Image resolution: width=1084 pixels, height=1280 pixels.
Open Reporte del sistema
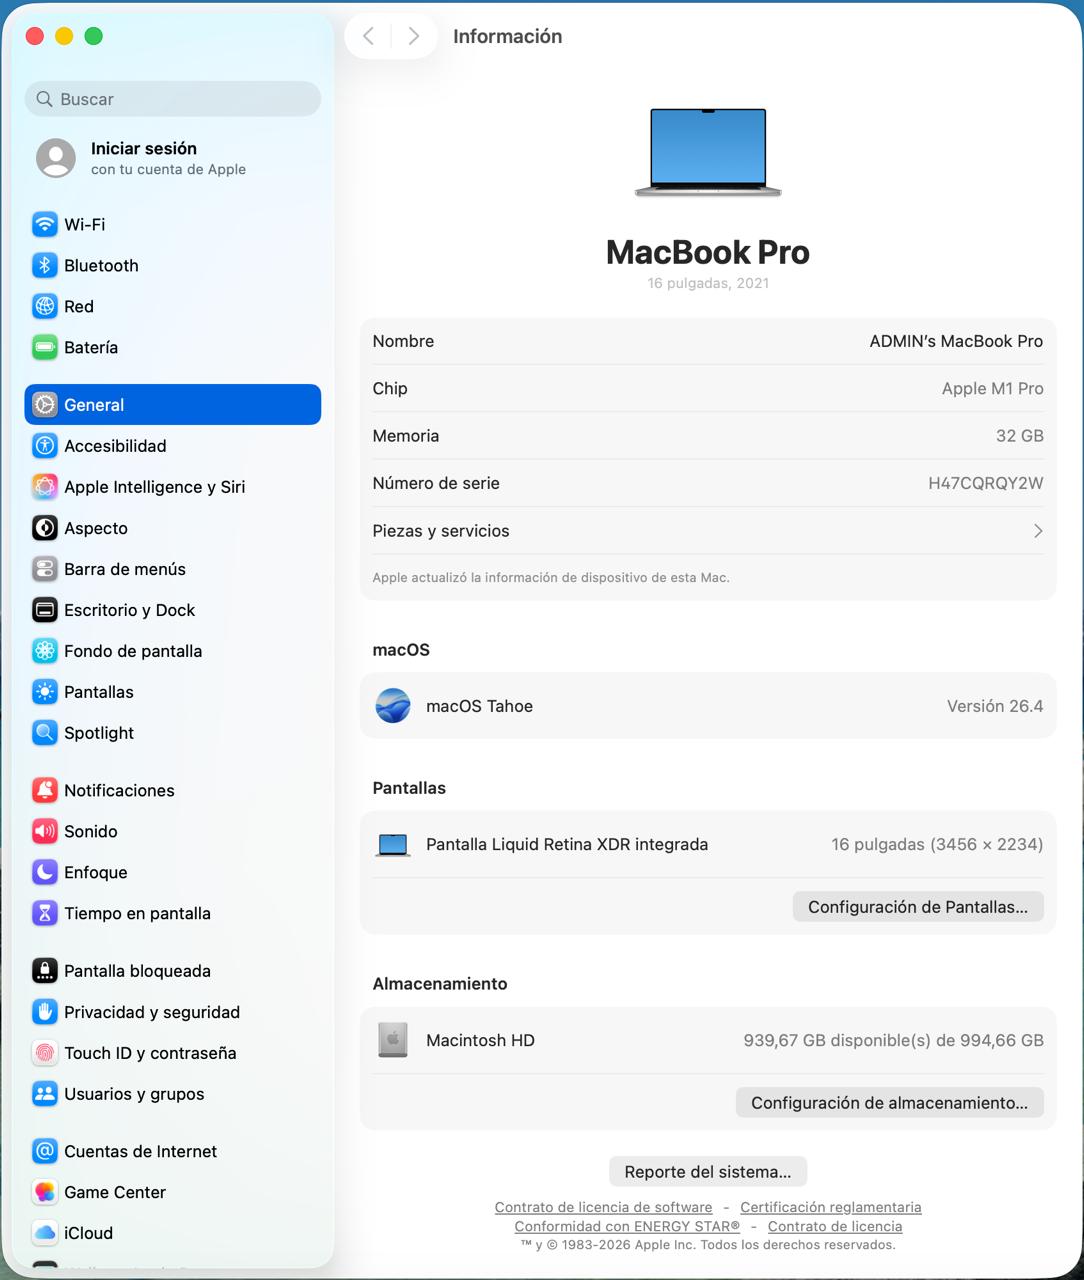(x=707, y=1171)
